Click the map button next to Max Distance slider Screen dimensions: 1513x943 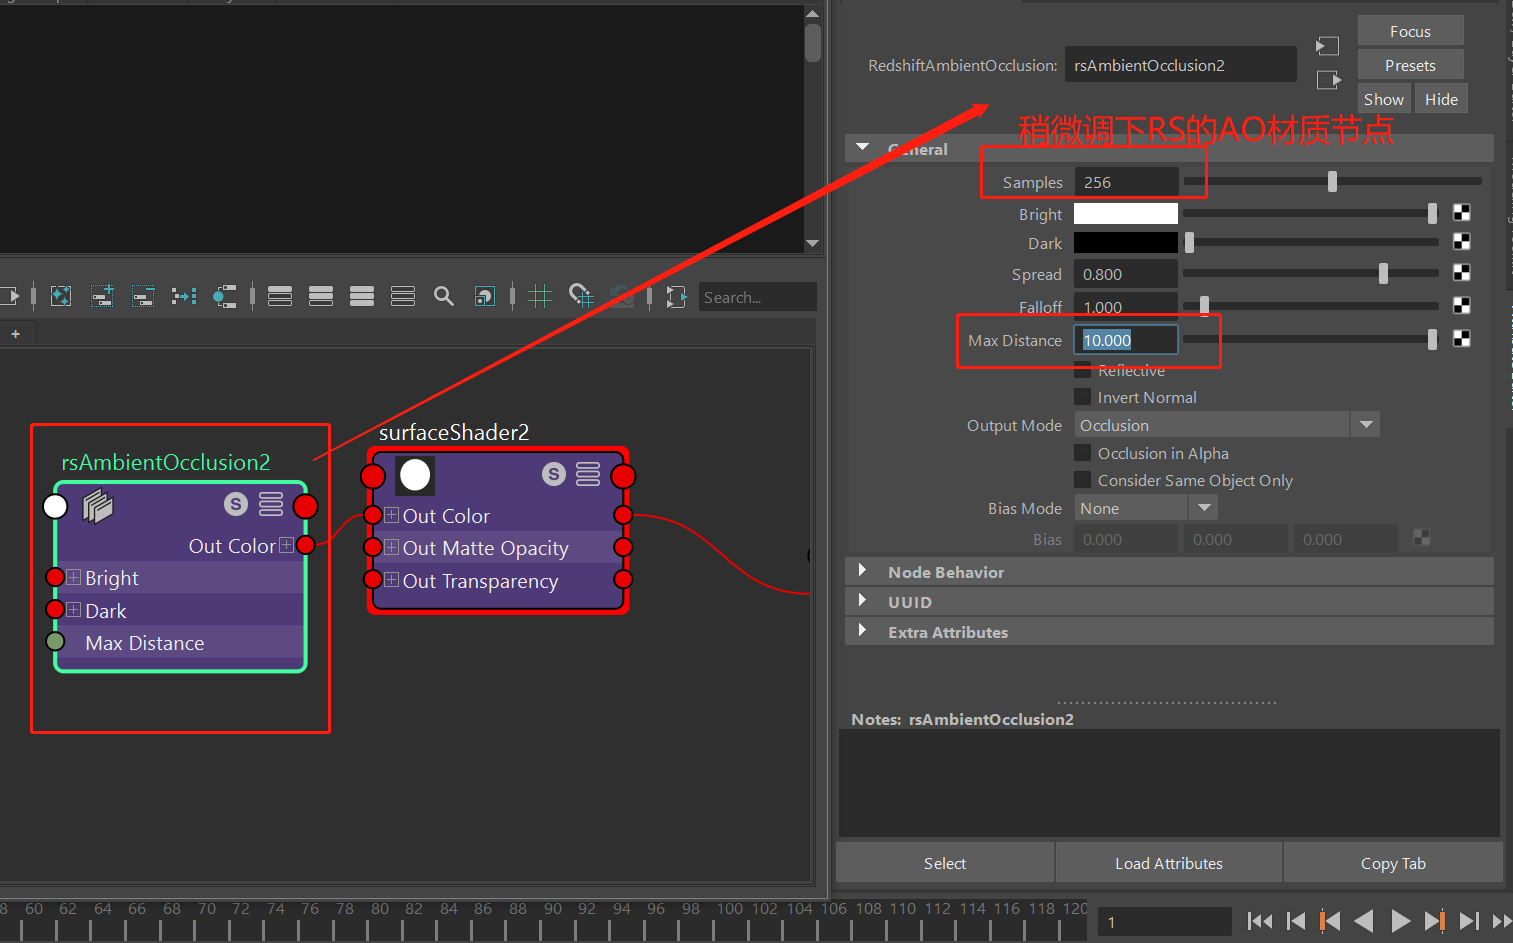coord(1461,339)
